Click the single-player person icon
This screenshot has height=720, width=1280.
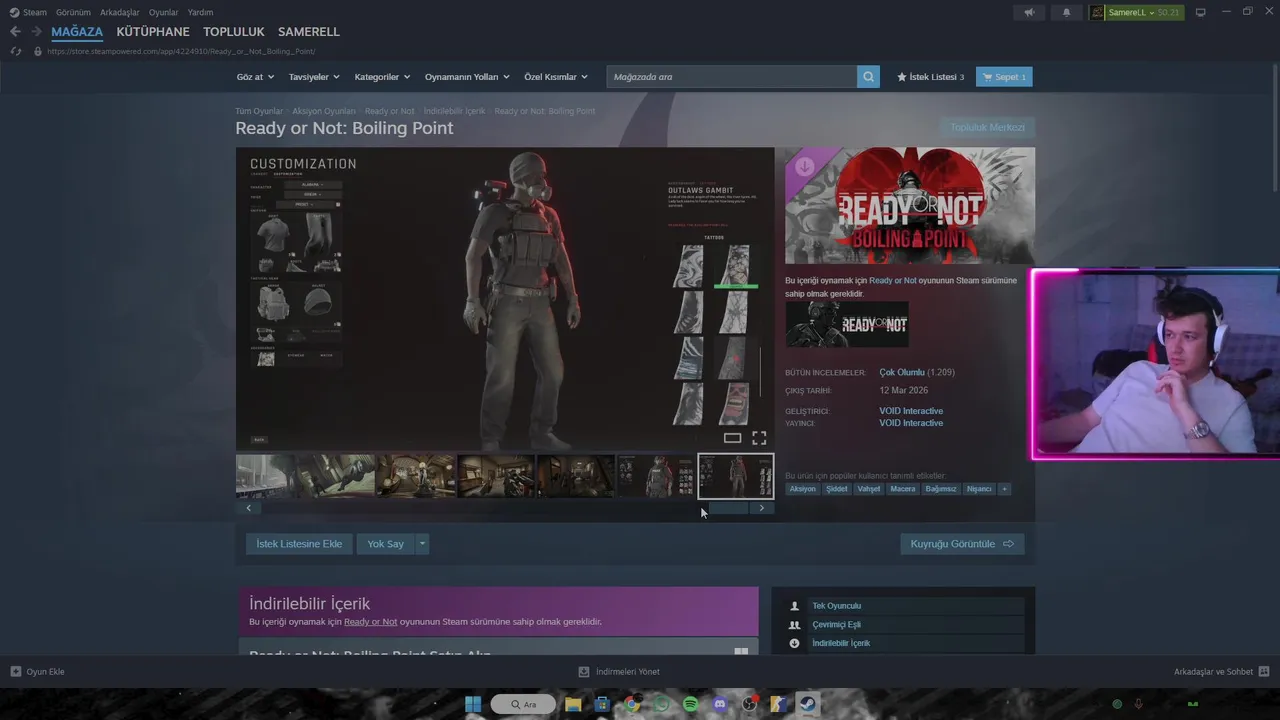(795, 606)
